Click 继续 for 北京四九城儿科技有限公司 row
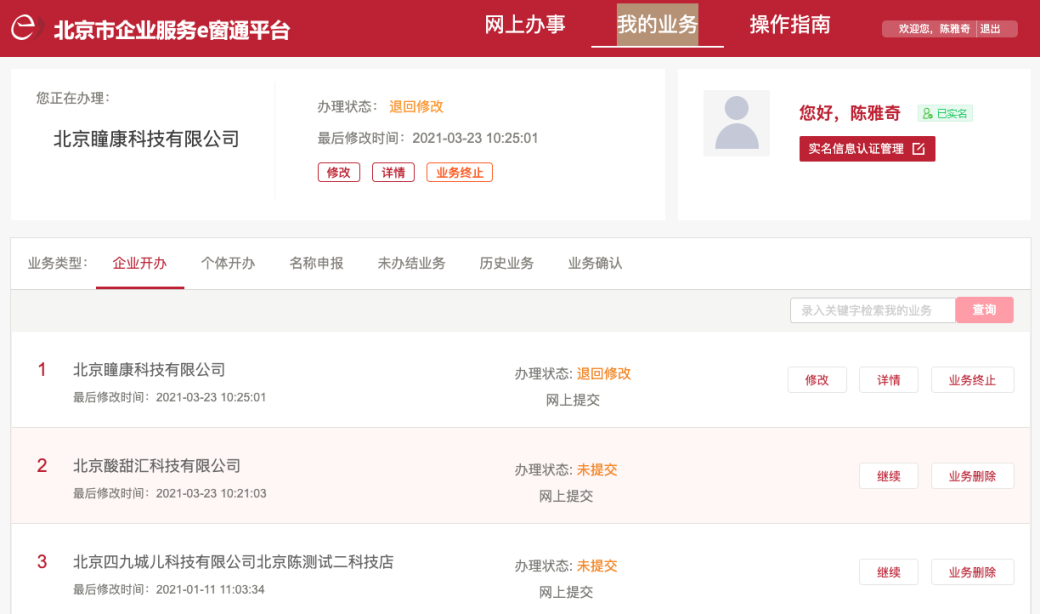The width and height of the screenshot is (1041, 614). click(x=888, y=572)
